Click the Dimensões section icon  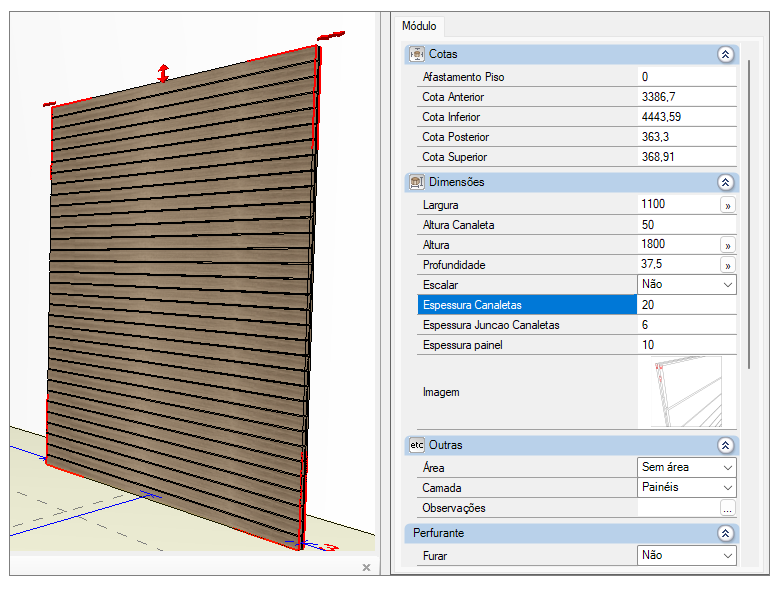(x=417, y=182)
